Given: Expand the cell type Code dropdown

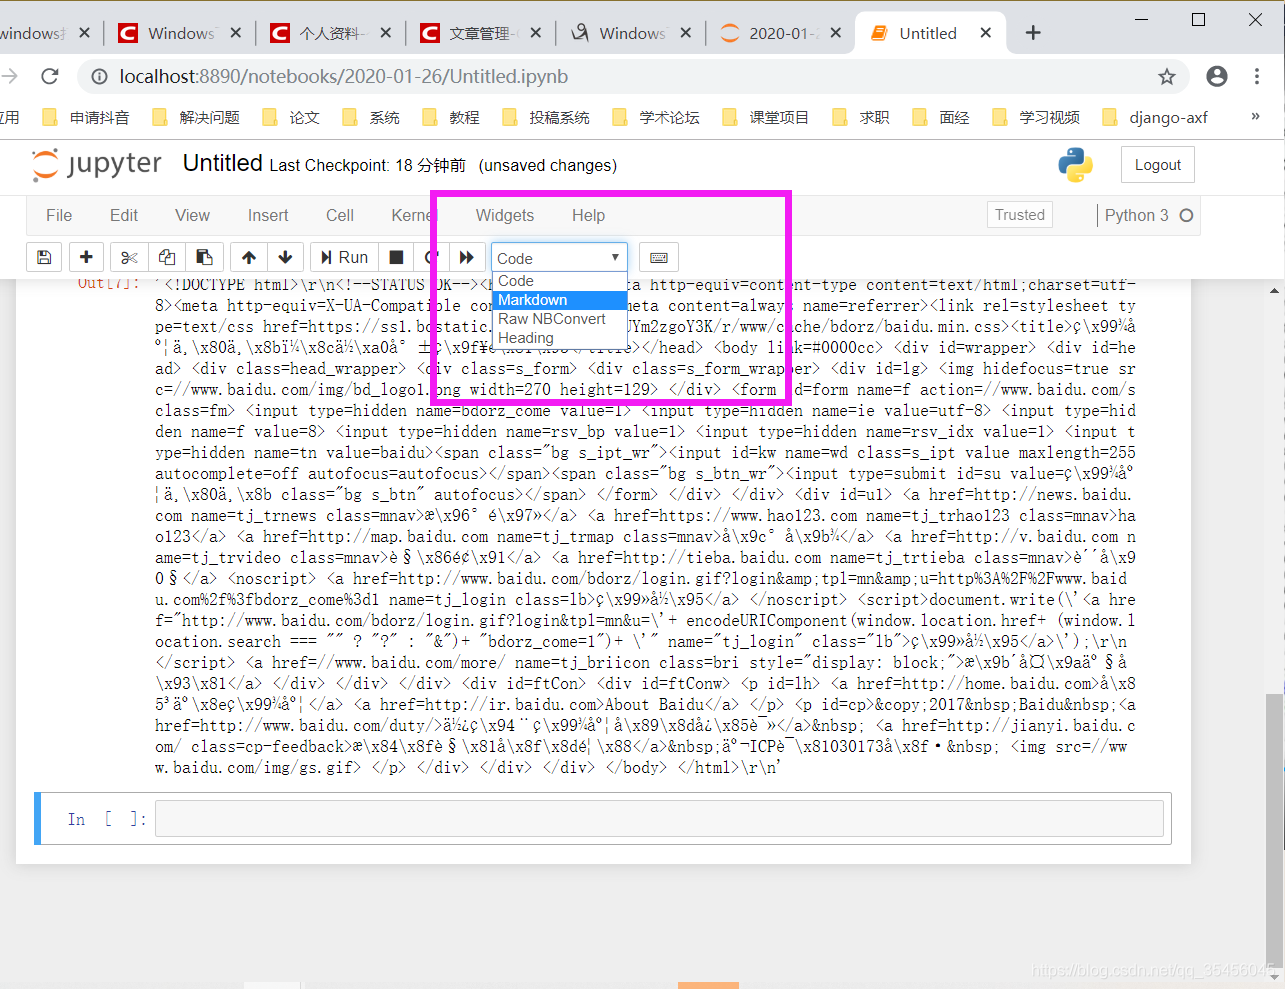Looking at the screenshot, I should tap(559, 258).
